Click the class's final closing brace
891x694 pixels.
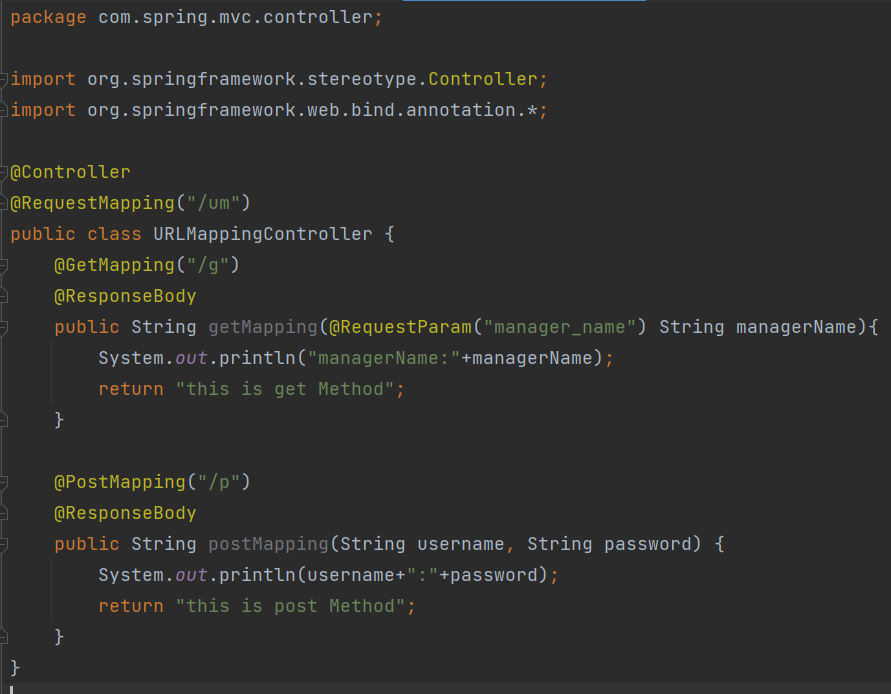[15, 667]
